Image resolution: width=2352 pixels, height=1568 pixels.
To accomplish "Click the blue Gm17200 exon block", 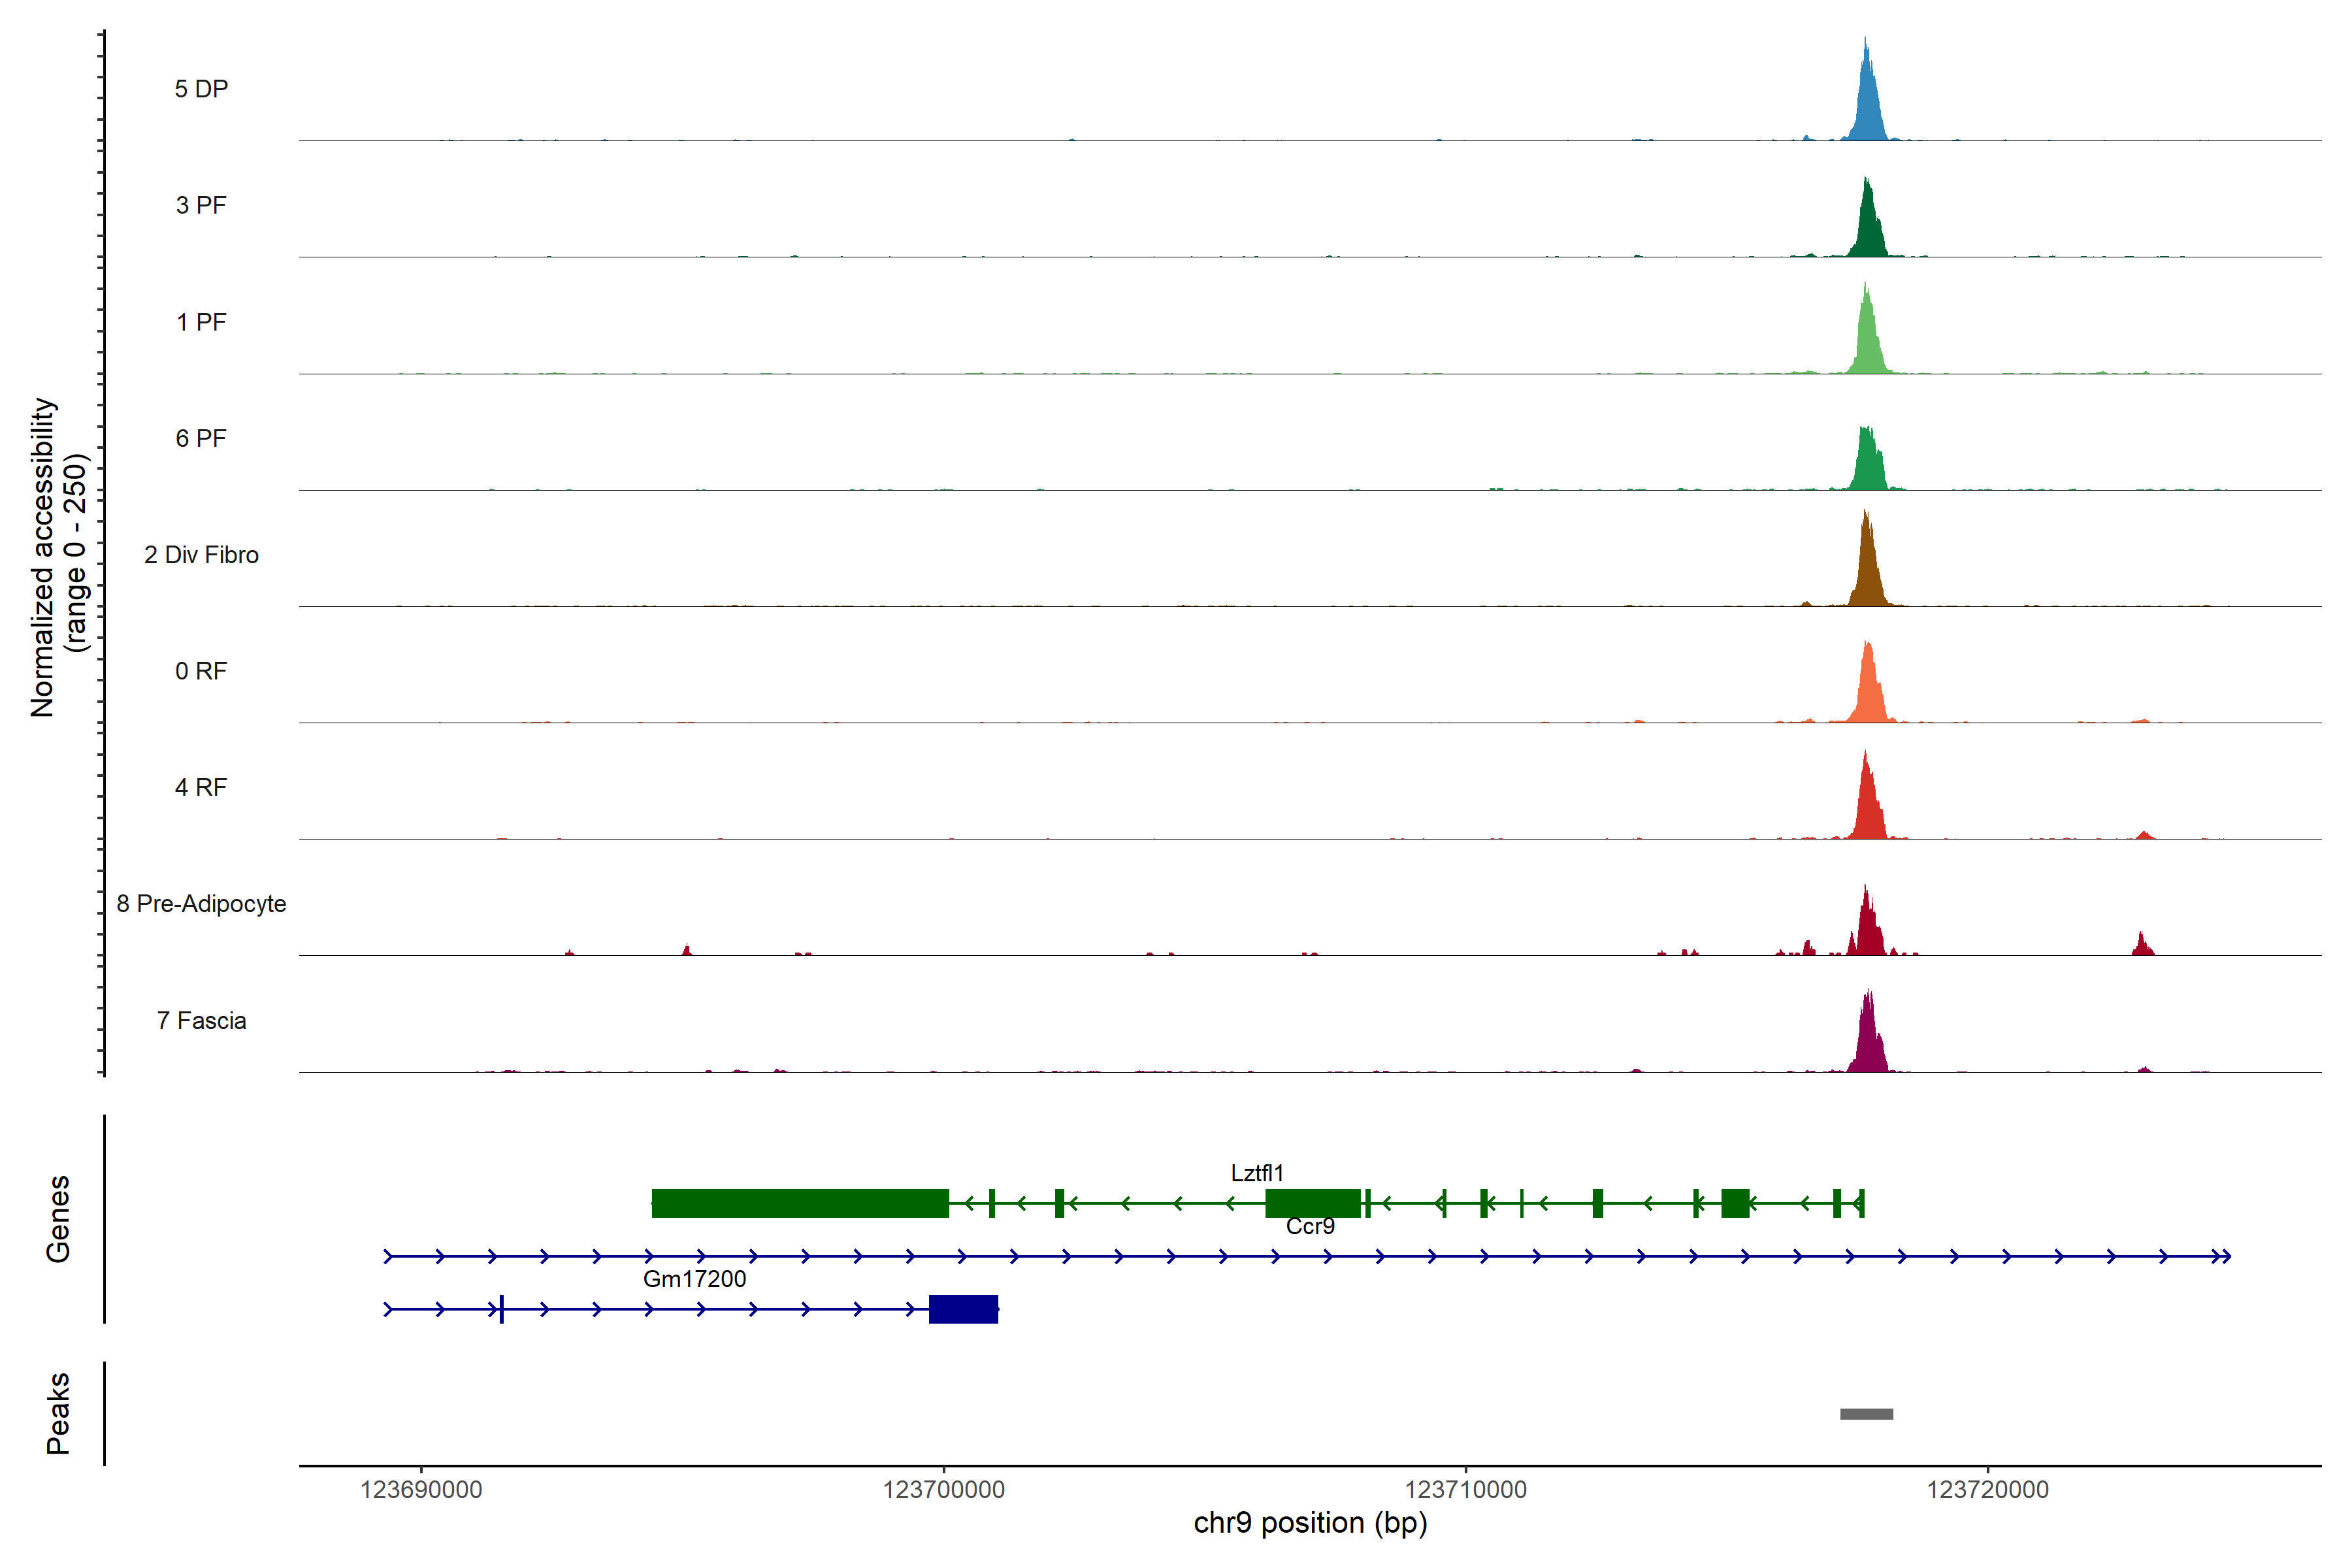I will [963, 1309].
